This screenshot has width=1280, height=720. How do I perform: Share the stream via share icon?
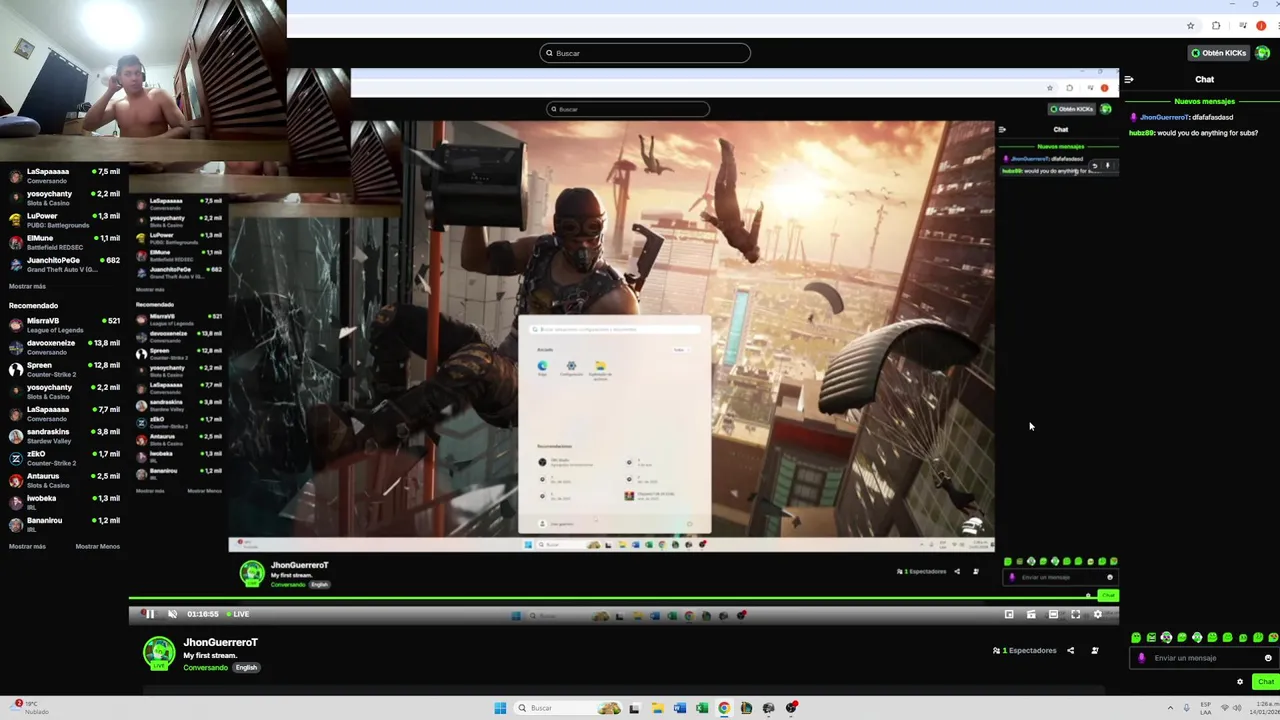coord(1070,650)
